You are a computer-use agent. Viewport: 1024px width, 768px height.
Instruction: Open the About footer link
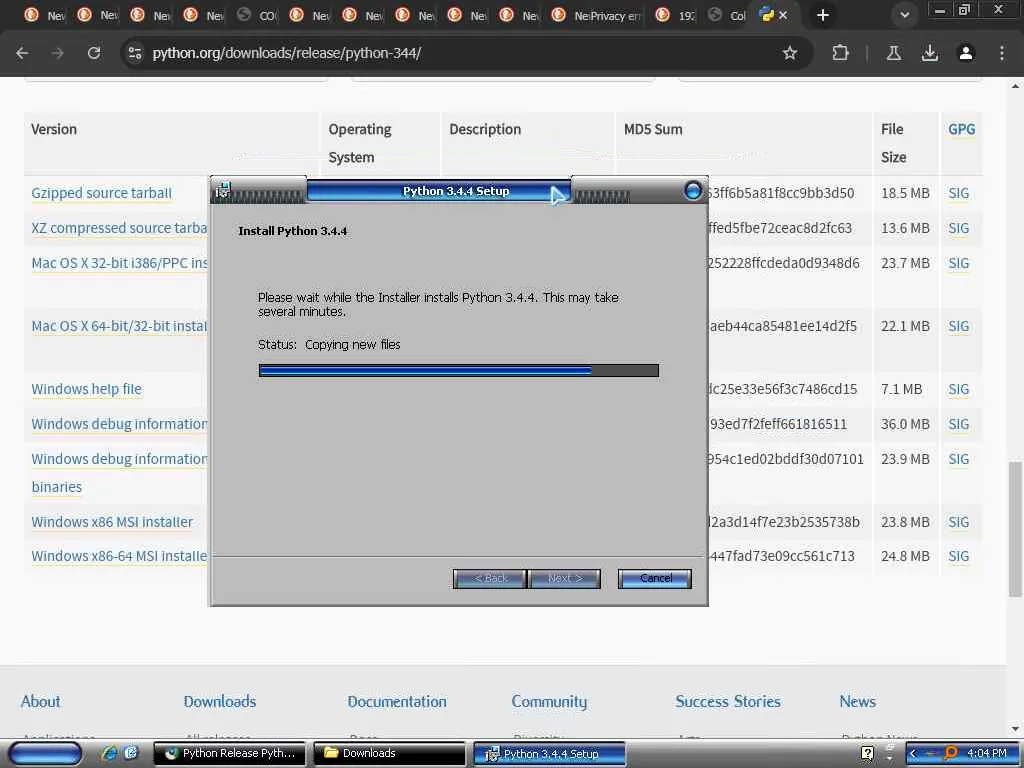coord(40,701)
